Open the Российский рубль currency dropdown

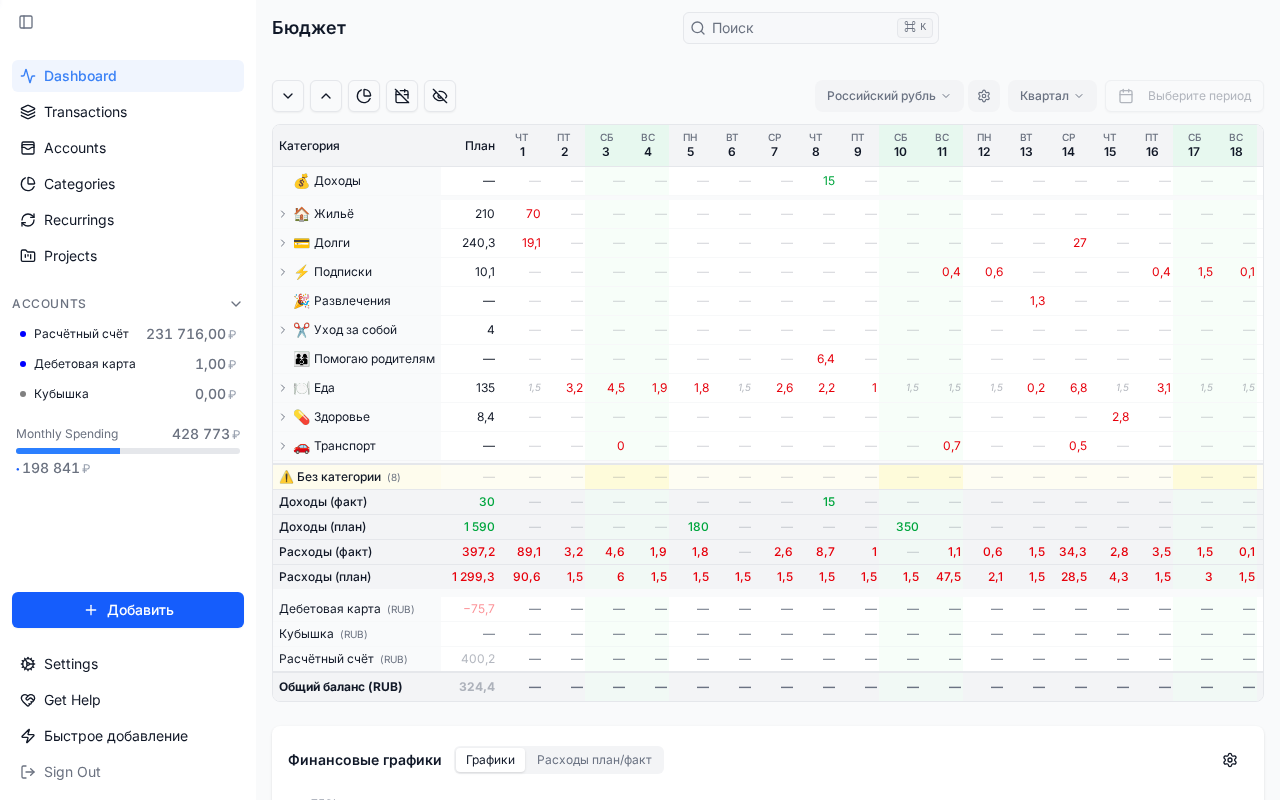pyautogui.click(x=888, y=96)
